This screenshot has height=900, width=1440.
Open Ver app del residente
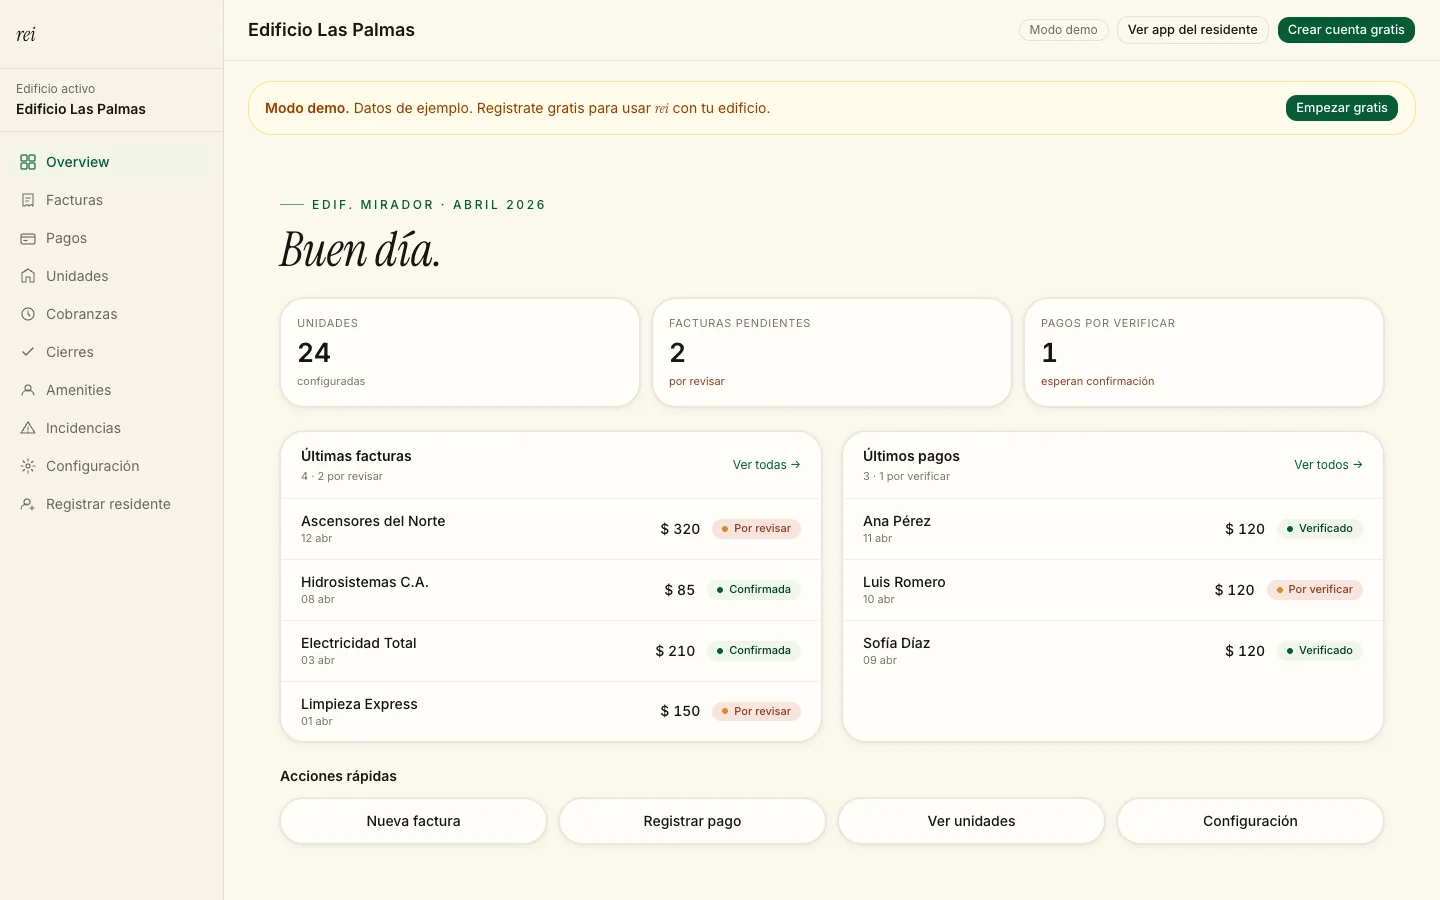(x=1193, y=30)
